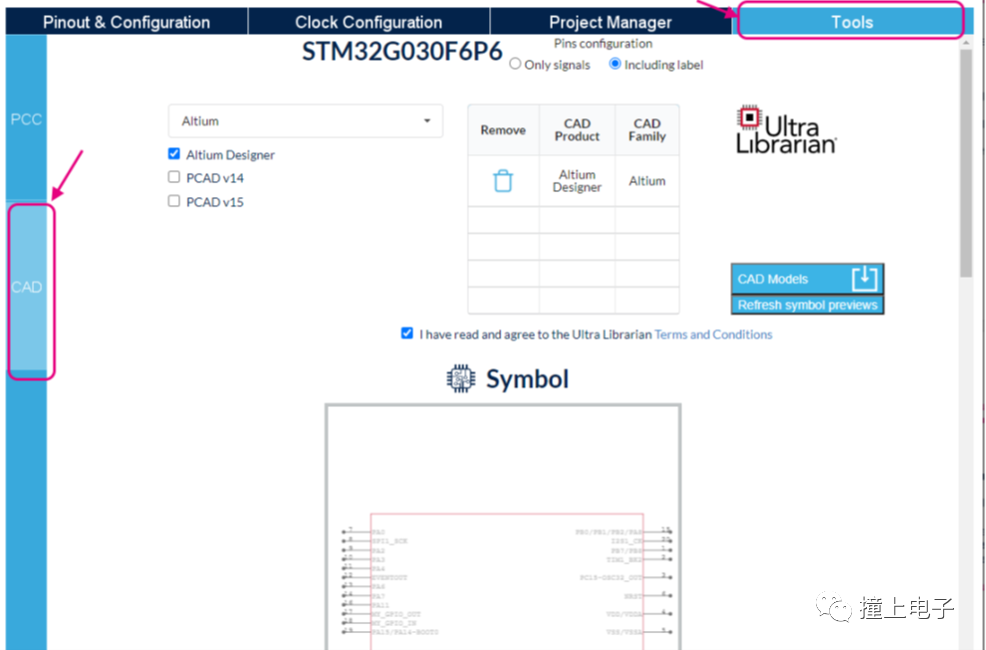
Task: Select the Including label radio option
Action: (615, 64)
